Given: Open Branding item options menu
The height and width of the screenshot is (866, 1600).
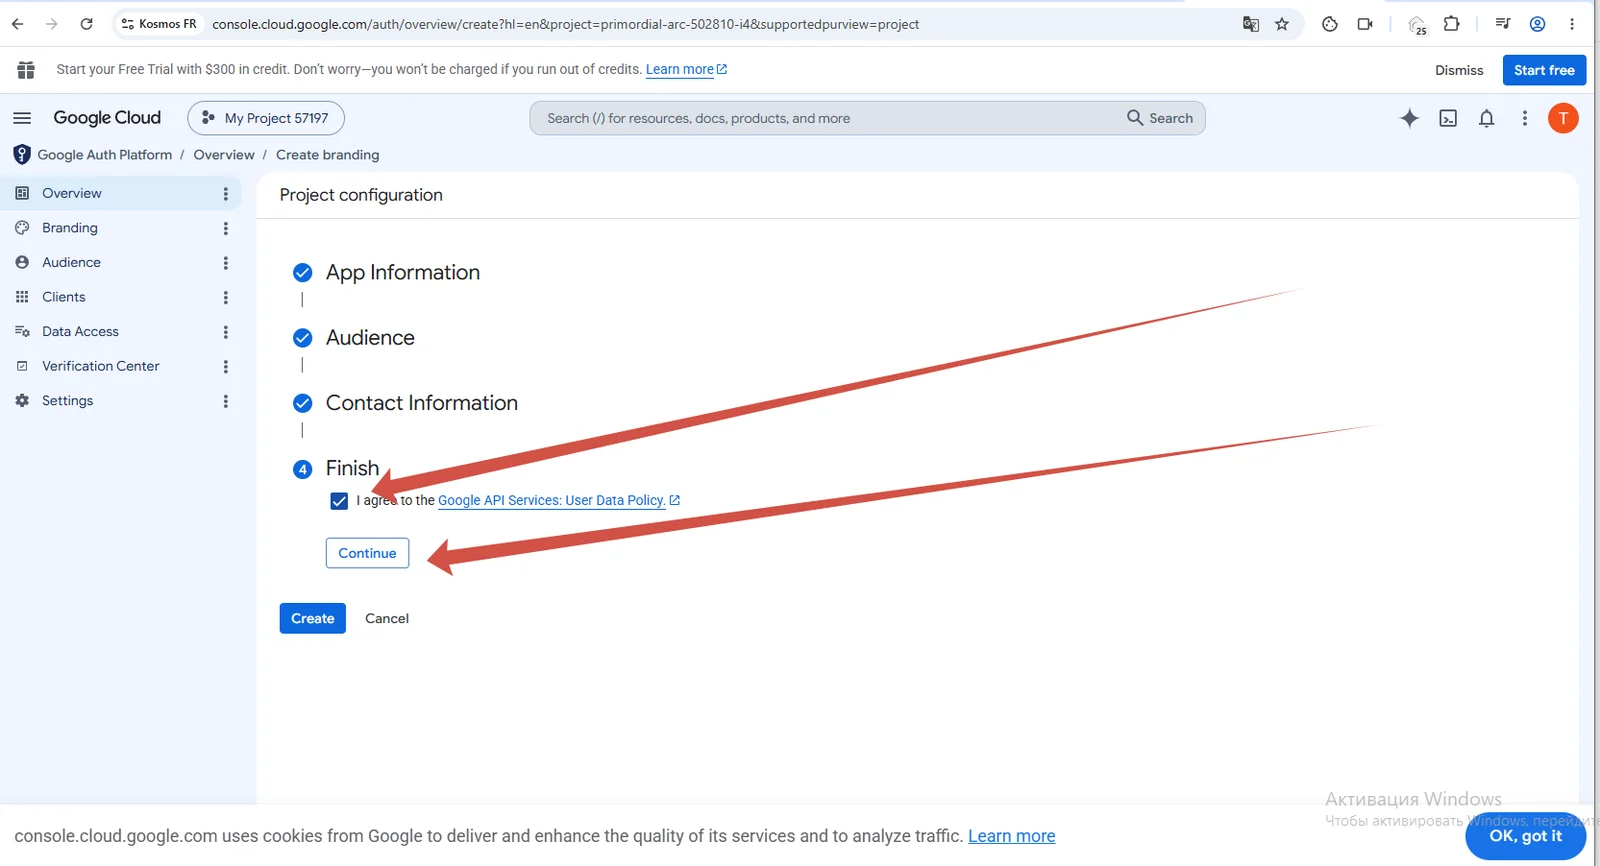Looking at the screenshot, I should [226, 228].
